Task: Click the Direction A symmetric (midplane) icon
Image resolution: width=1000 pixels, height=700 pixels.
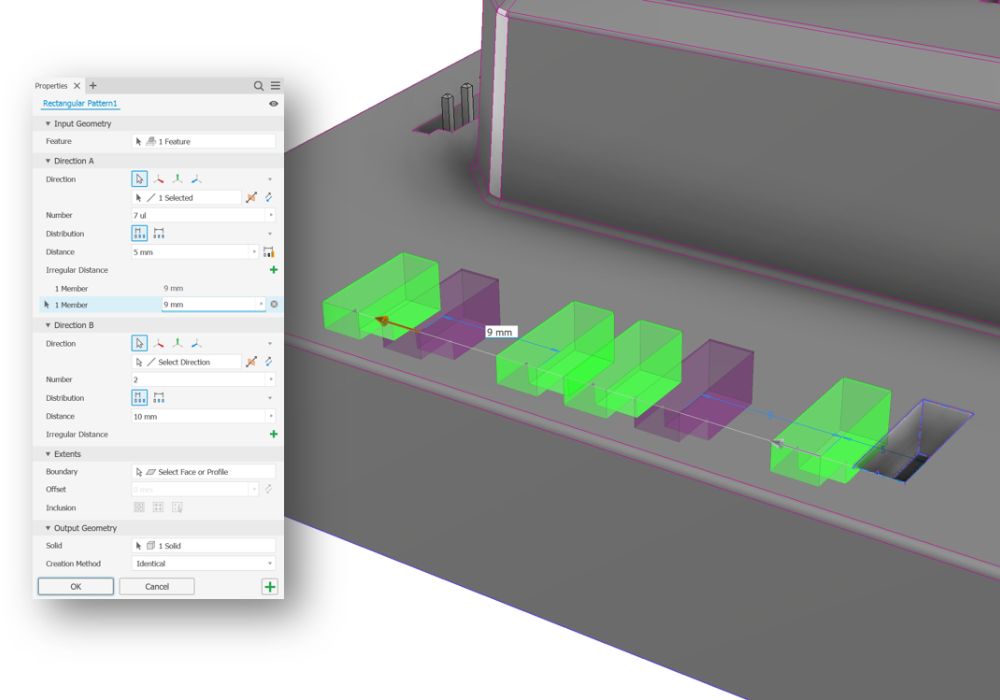Action: (269, 198)
